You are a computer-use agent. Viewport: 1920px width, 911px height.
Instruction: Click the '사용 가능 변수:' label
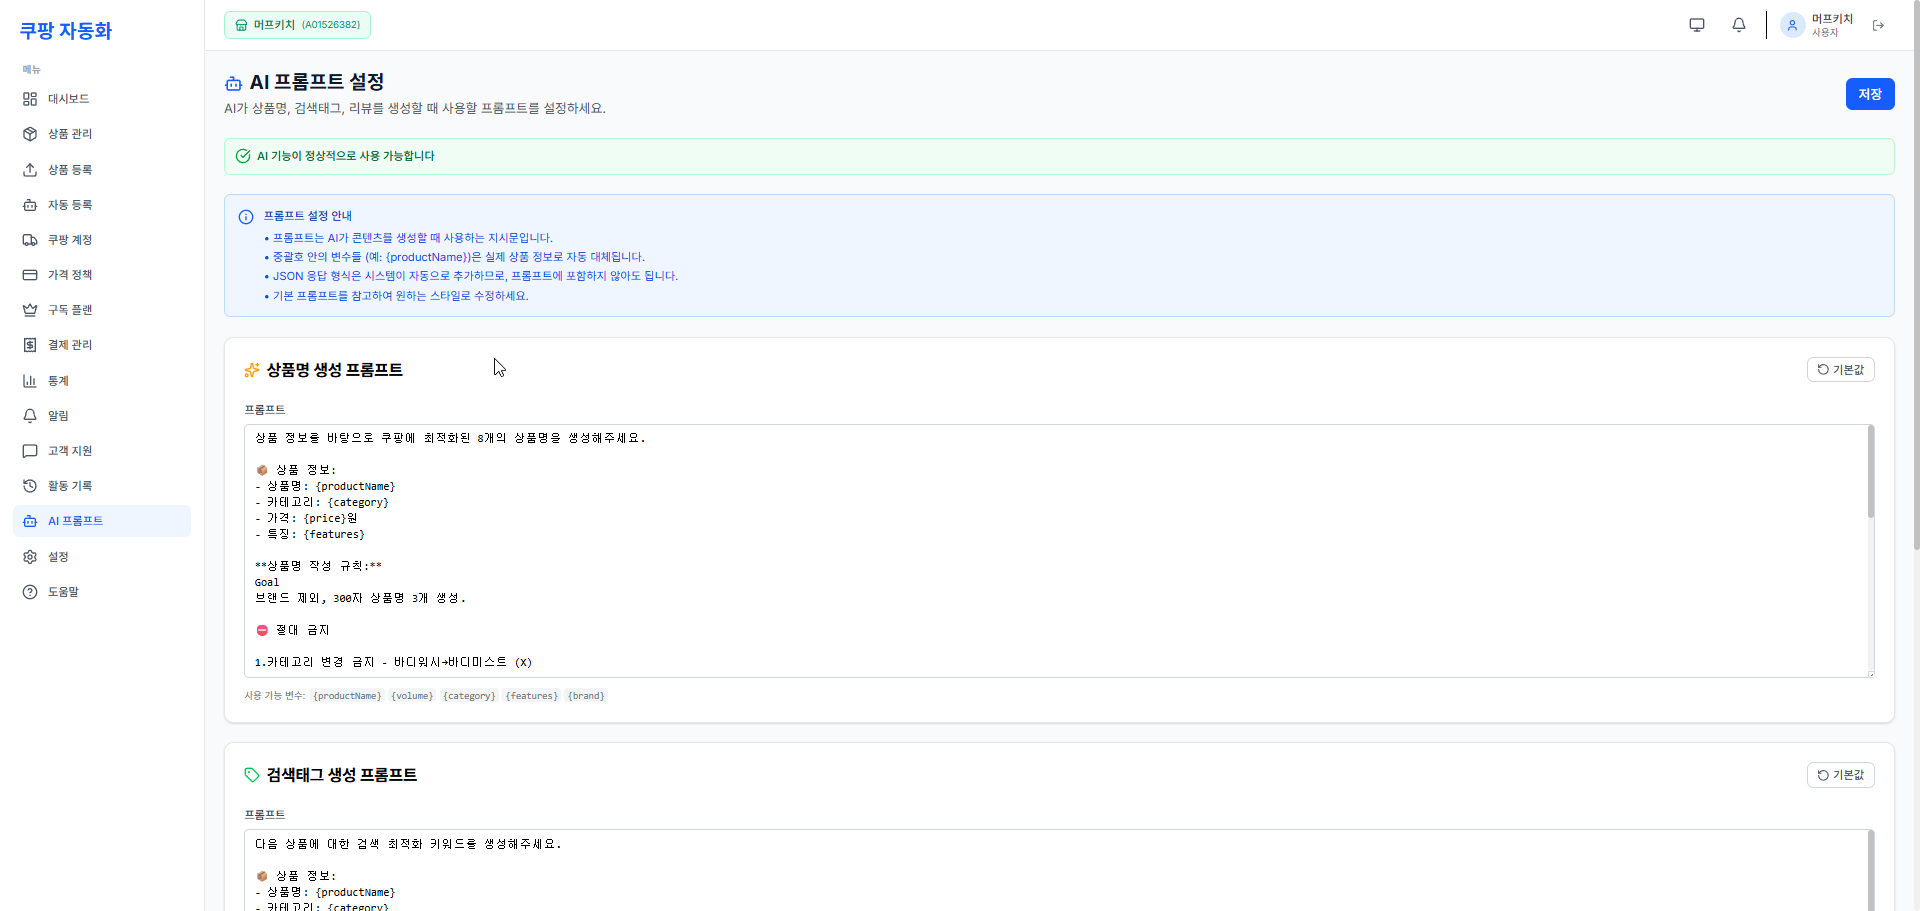[x=275, y=696]
